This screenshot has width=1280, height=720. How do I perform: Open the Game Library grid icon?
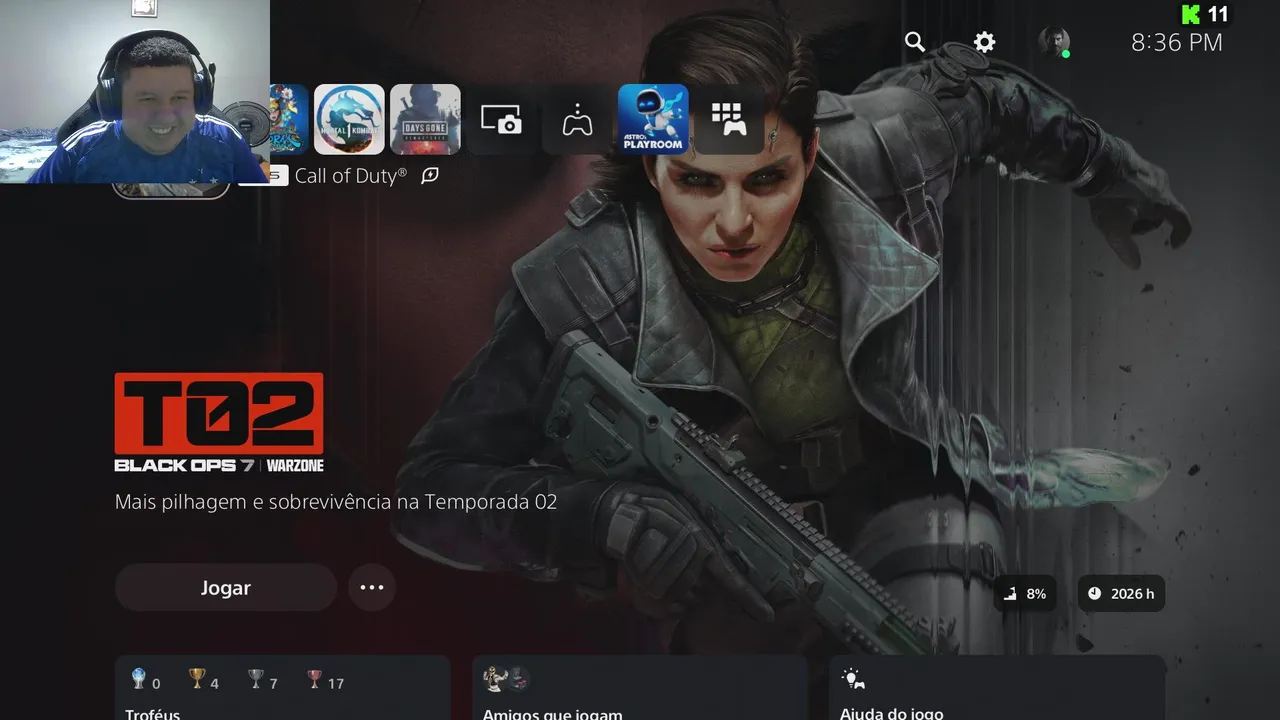pyautogui.click(x=729, y=119)
